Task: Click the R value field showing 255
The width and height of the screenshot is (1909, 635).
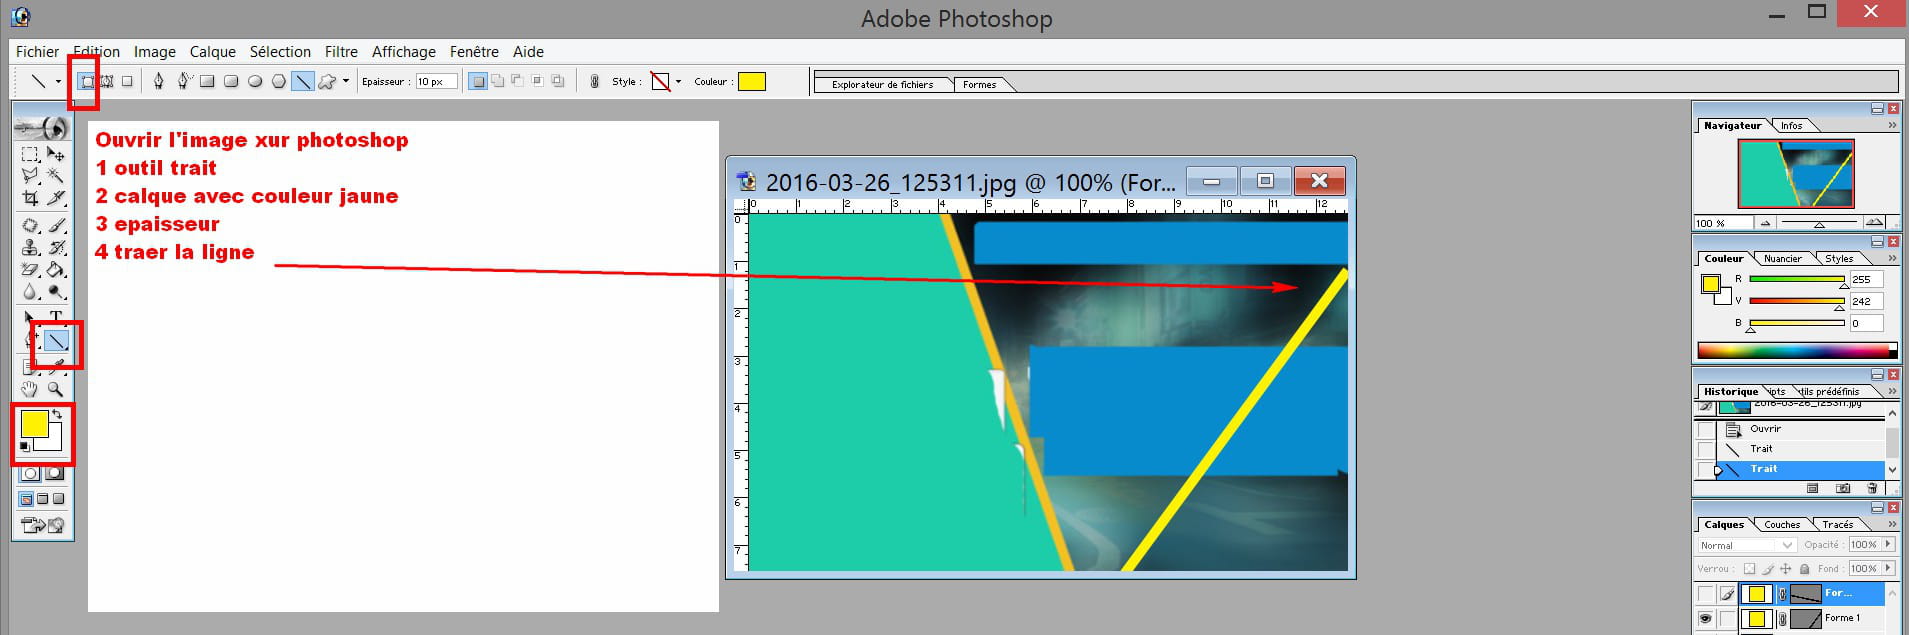Action: [x=1866, y=280]
